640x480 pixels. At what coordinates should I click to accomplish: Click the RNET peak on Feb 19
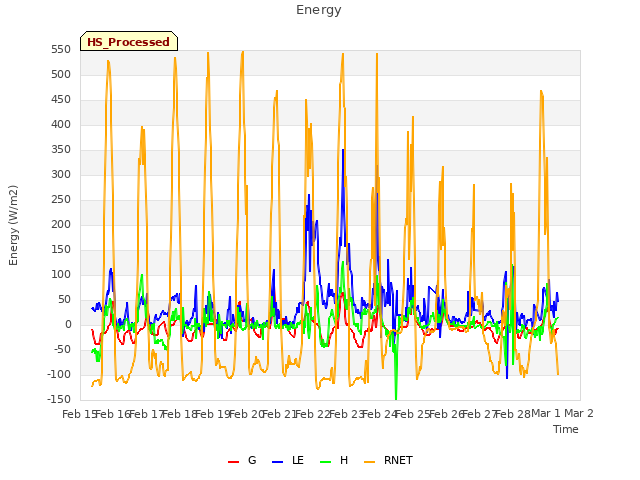208,53
